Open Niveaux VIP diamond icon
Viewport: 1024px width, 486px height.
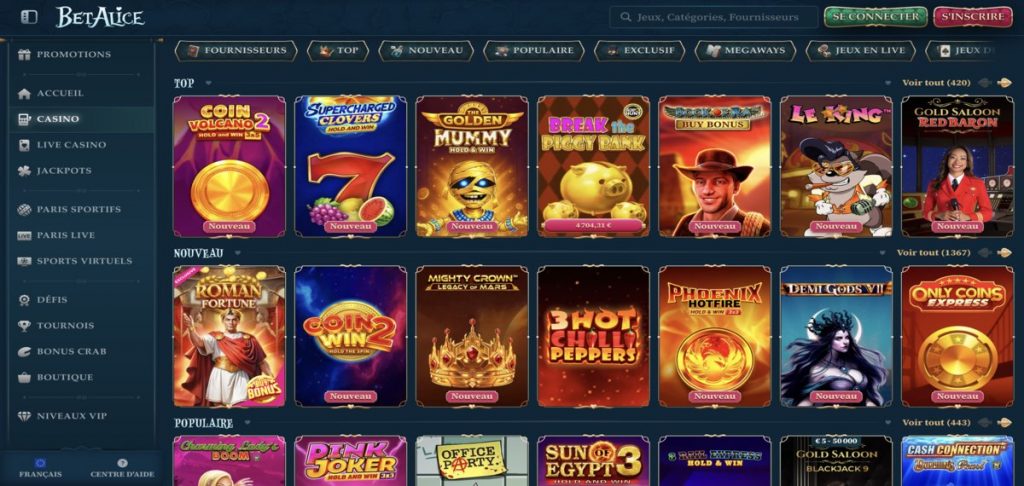(x=24, y=416)
